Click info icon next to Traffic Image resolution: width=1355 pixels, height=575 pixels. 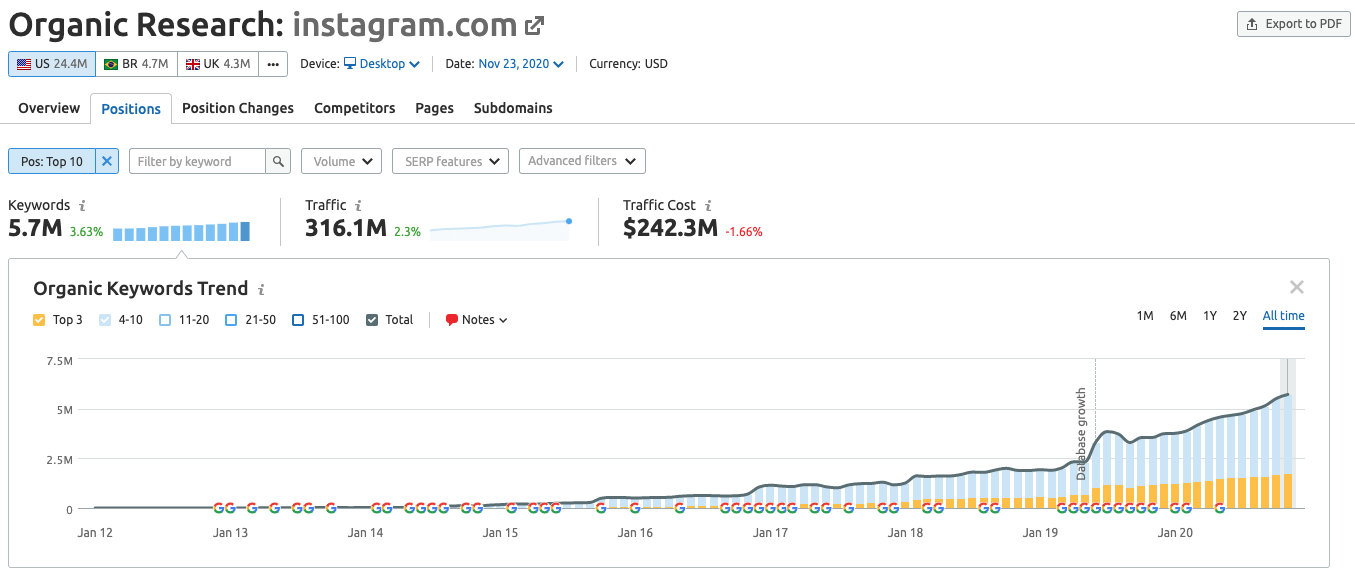[358, 205]
